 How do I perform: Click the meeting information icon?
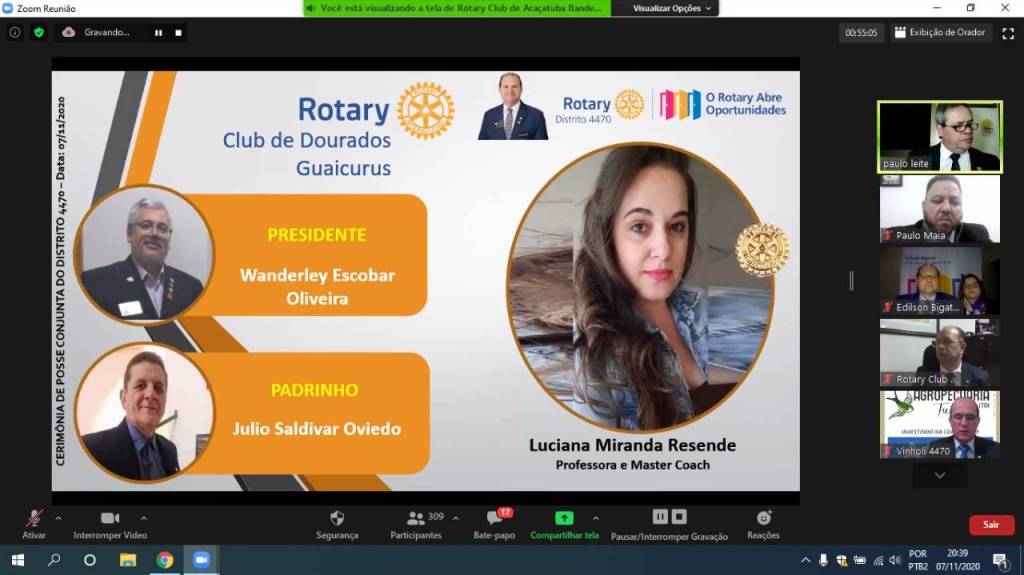(15, 32)
